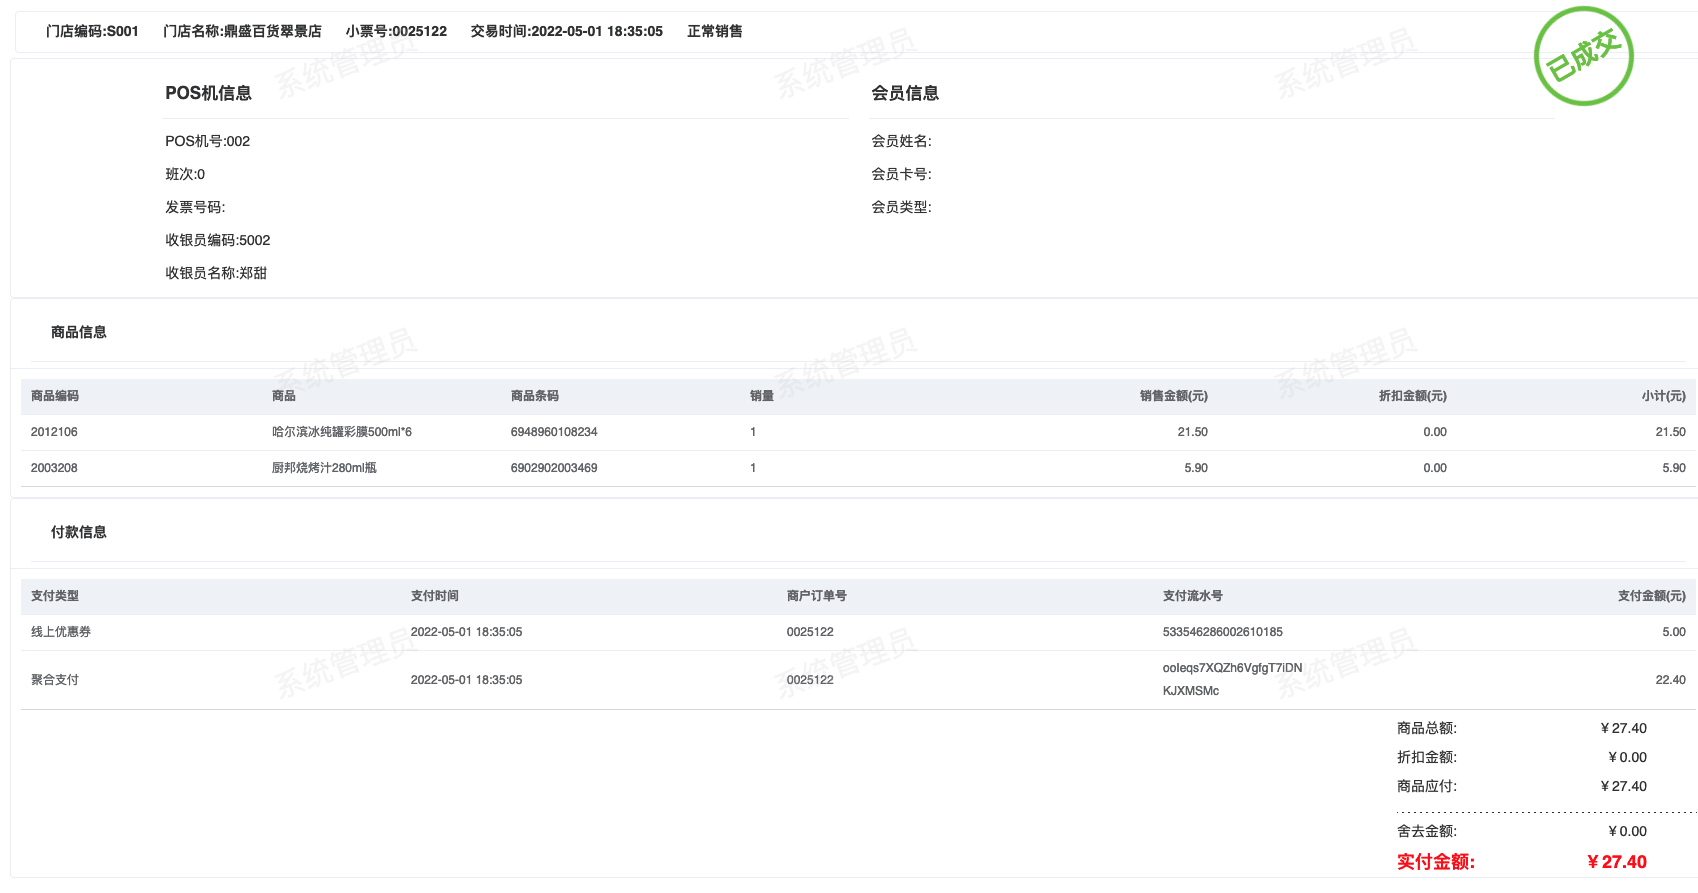This screenshot has height=893, width=1698.
Task: Click the 商品条码 column header
Action: 535,396
